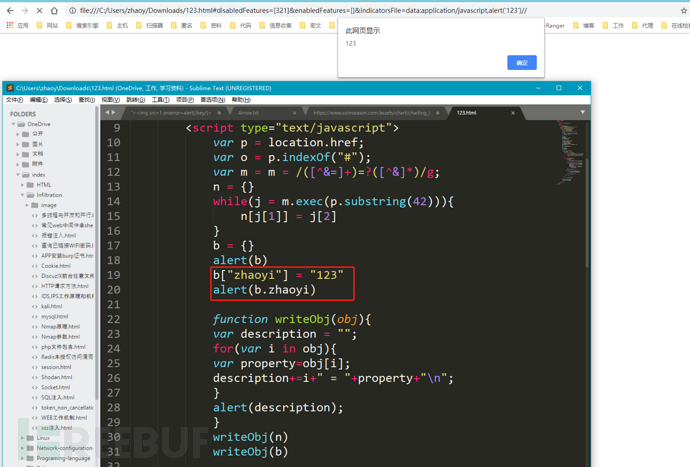This screenshot has height=467, width=690.
Task: Click the browser back arrow
Action: [10, 11]
